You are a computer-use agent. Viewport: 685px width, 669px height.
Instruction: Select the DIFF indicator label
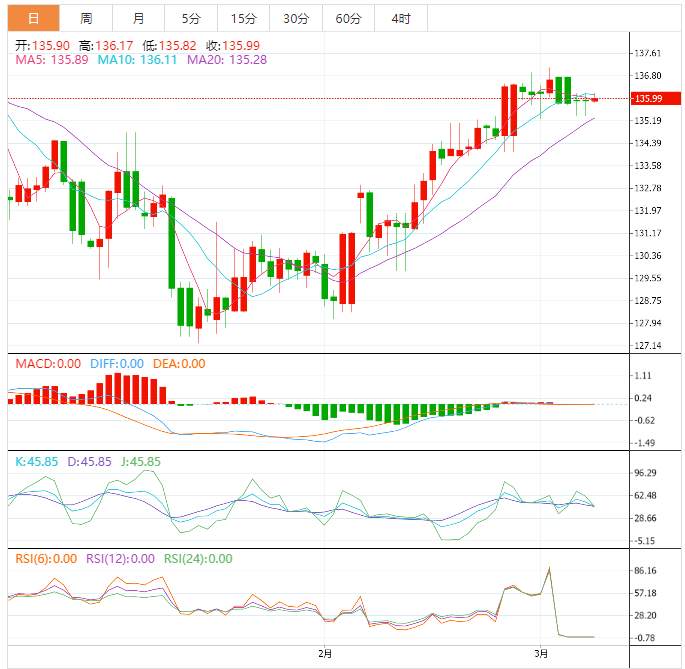116,363
